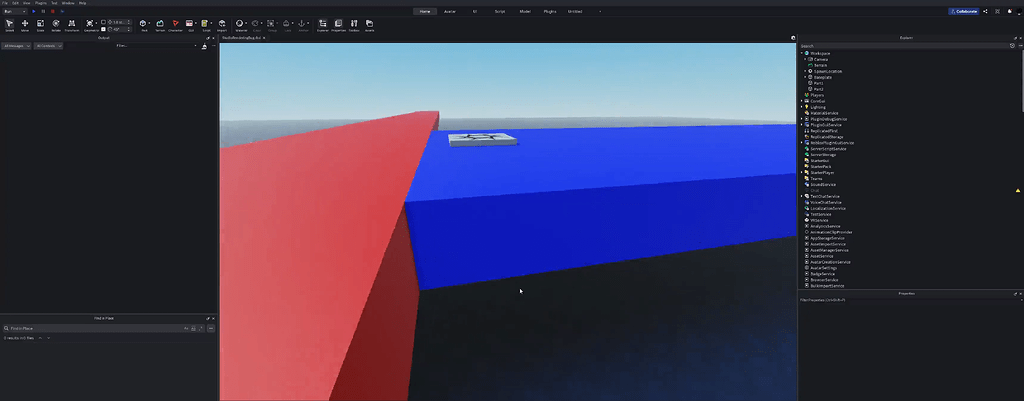Toggle the move snap checkbox
This screenshot has width=1024, height=401.
tap(103, 22)
